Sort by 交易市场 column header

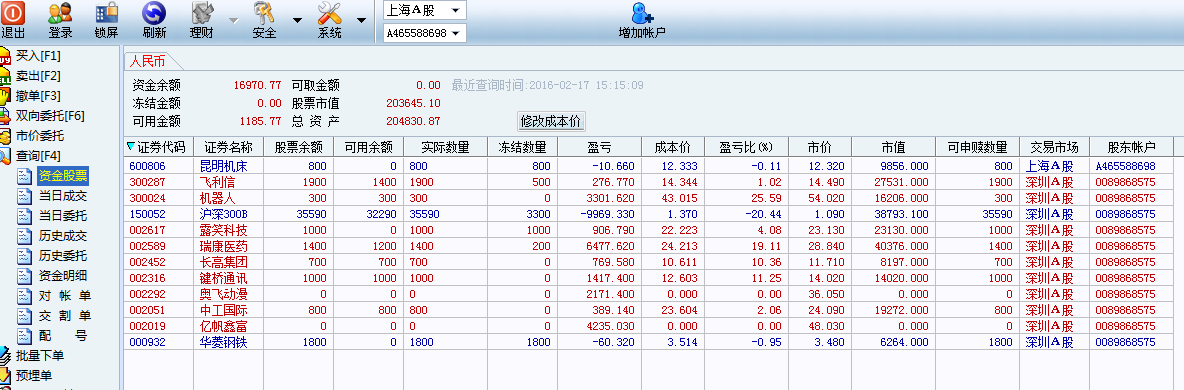[x=1054, y=147]
